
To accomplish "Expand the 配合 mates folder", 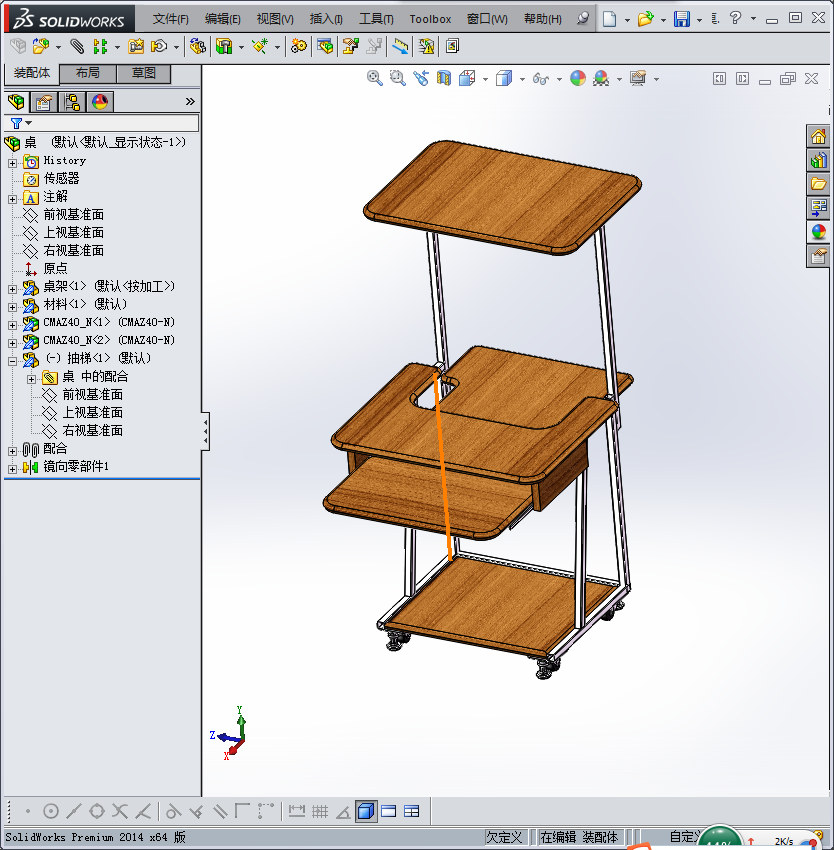I will click(x=12, y=451).
